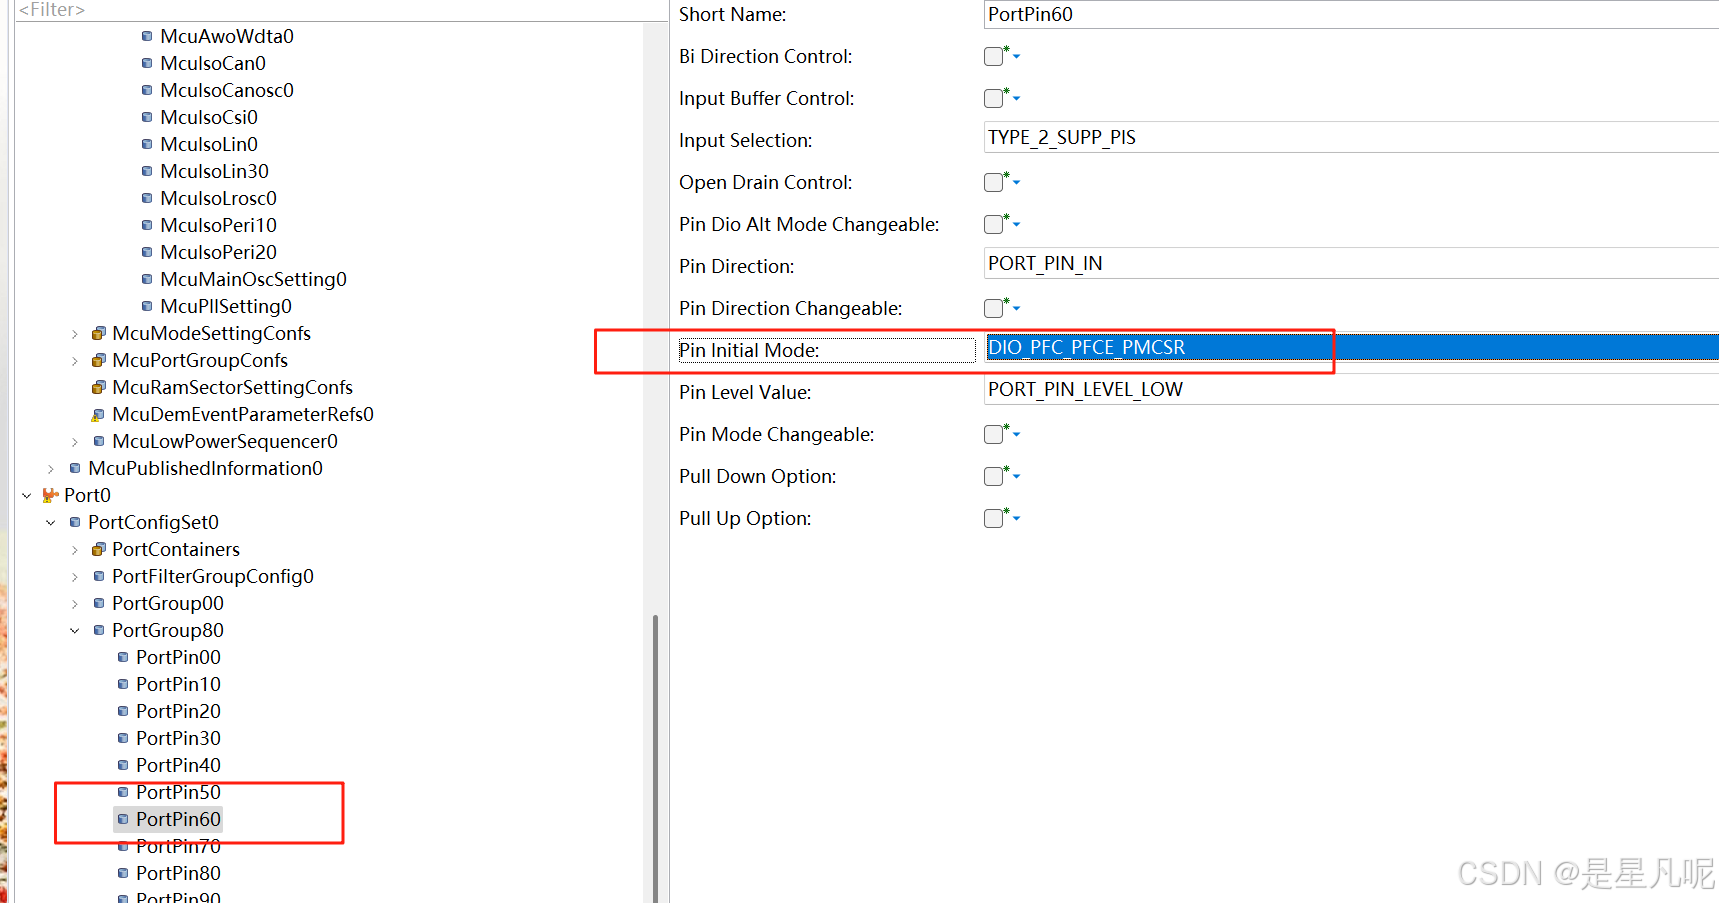Collapse the Port0 tree node

[27, 495]
